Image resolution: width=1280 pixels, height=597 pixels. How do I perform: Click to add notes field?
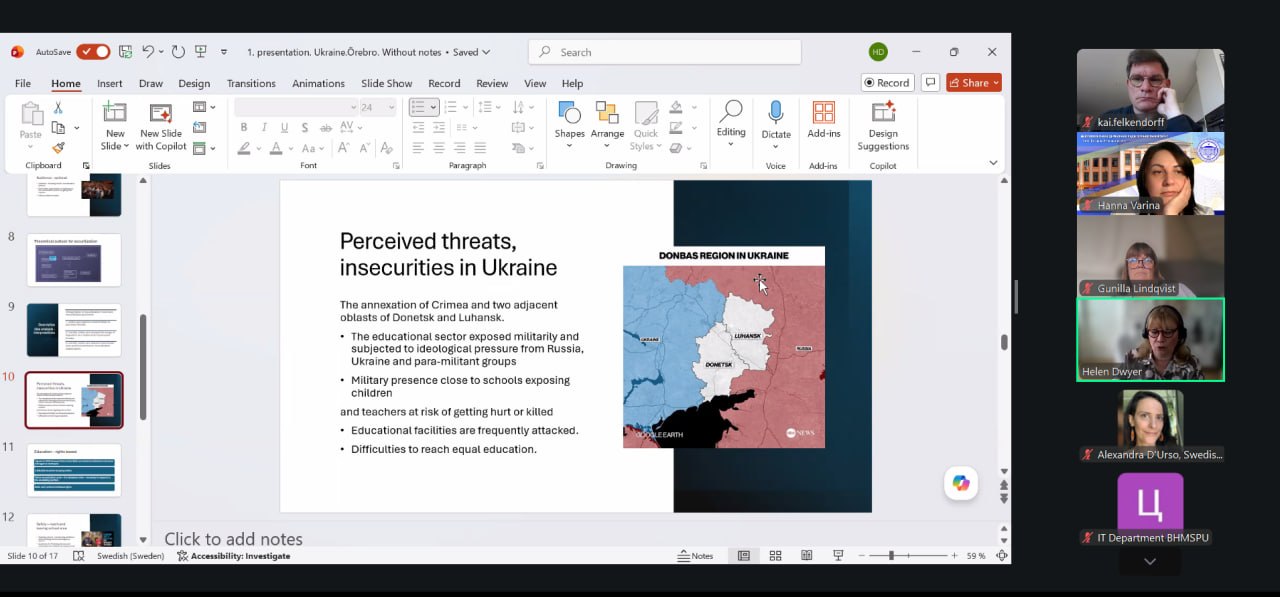tap(234, 539)
